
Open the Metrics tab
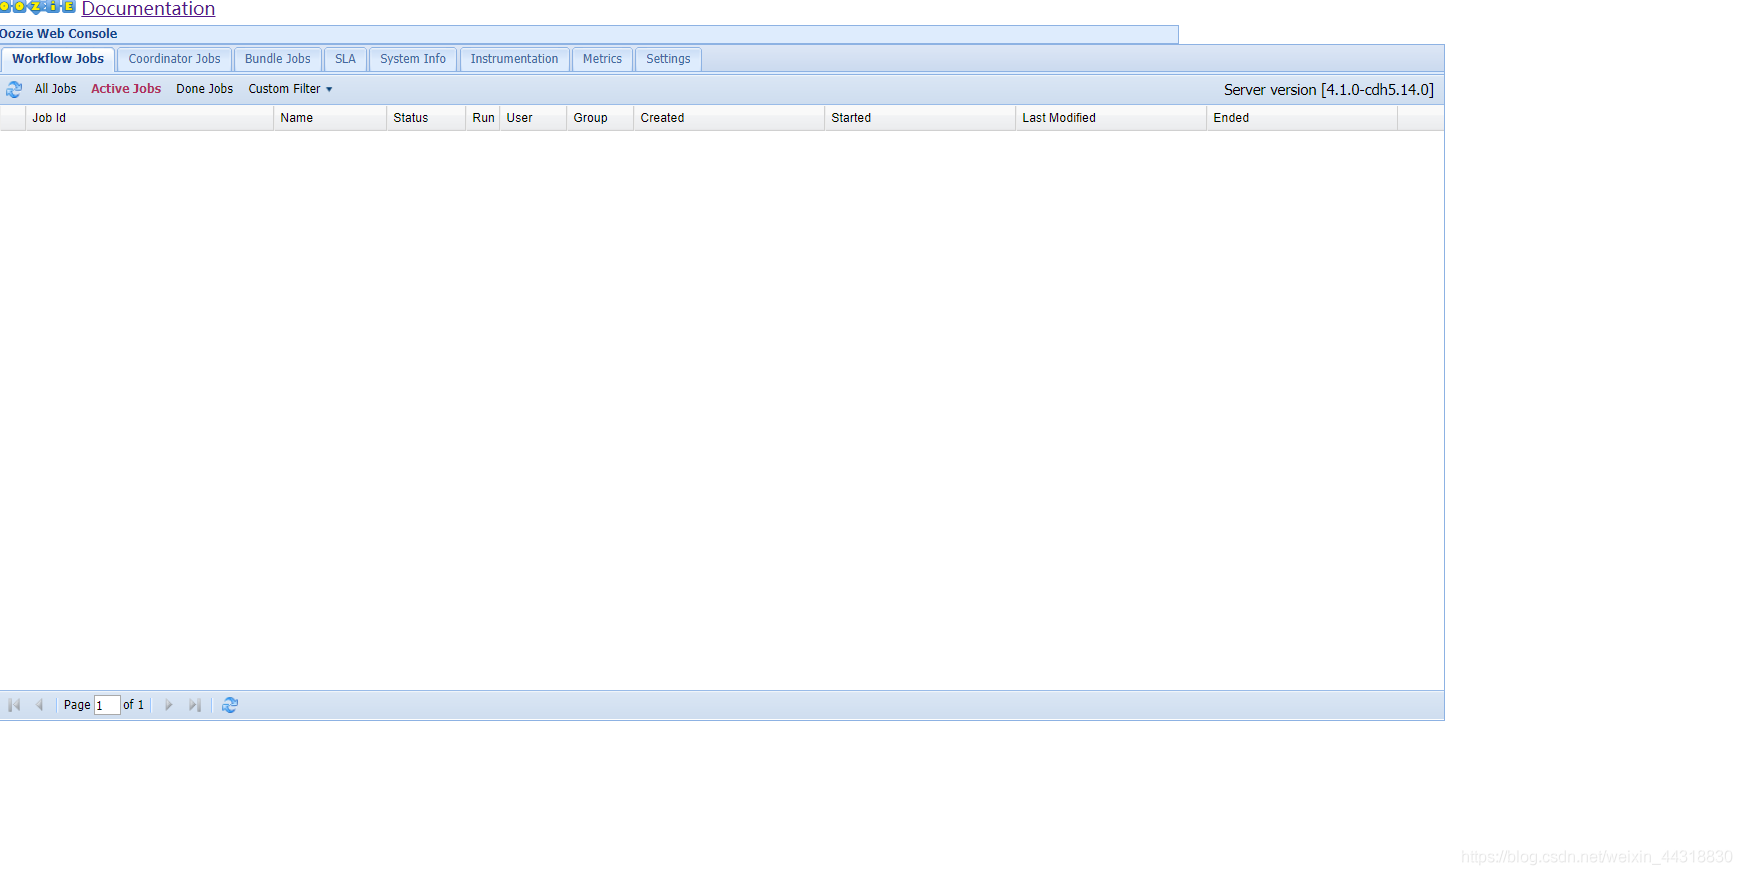tap(602, 59)
